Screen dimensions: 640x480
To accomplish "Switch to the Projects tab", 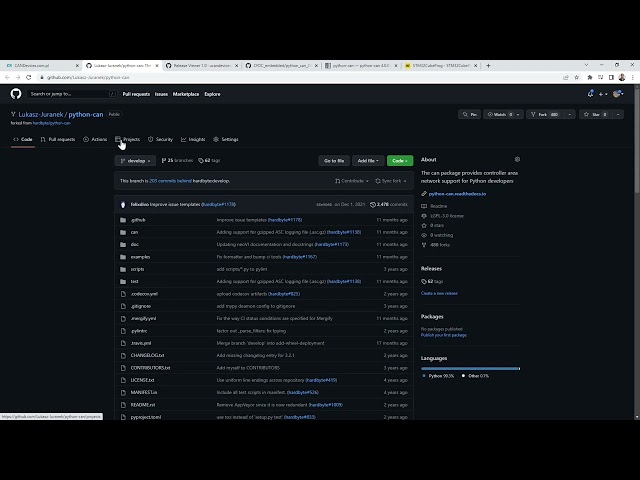I will click(127, 140).
